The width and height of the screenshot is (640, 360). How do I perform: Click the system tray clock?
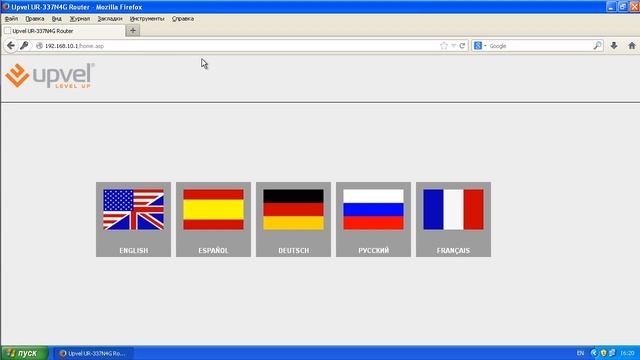[627, 353]
